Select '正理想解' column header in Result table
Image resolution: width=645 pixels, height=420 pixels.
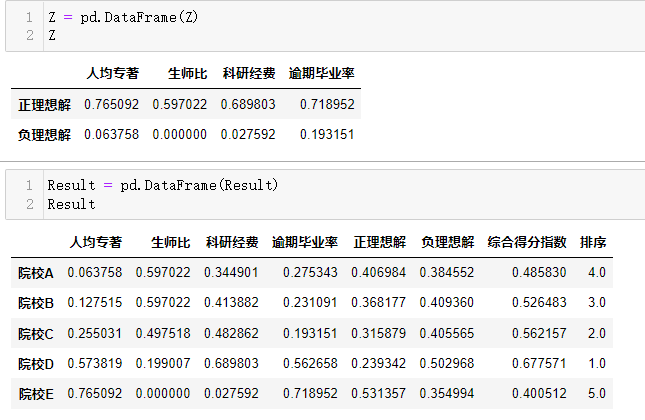(x=380, y=242)
